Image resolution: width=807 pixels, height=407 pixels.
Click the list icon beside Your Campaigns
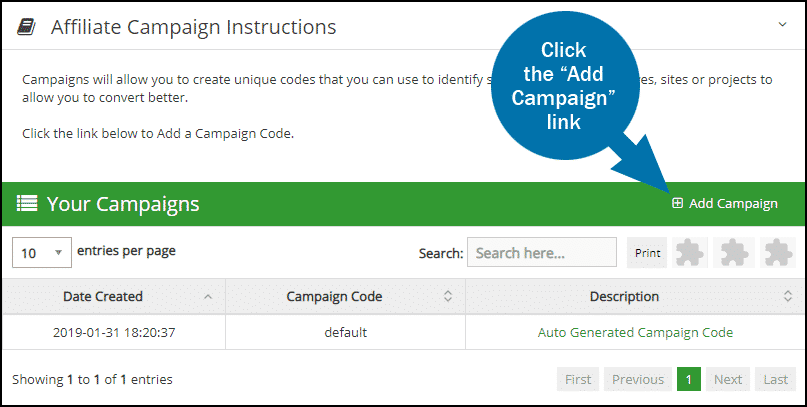(27, 203)
